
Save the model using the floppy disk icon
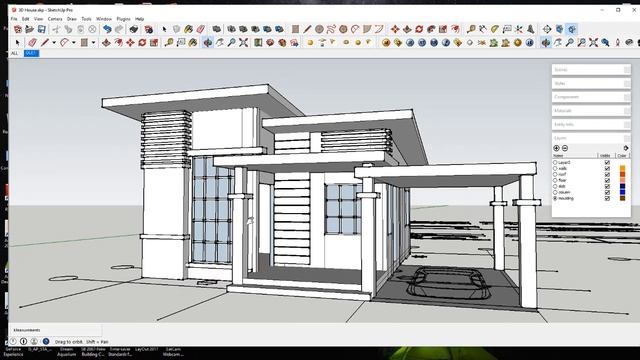coord(42,29)
